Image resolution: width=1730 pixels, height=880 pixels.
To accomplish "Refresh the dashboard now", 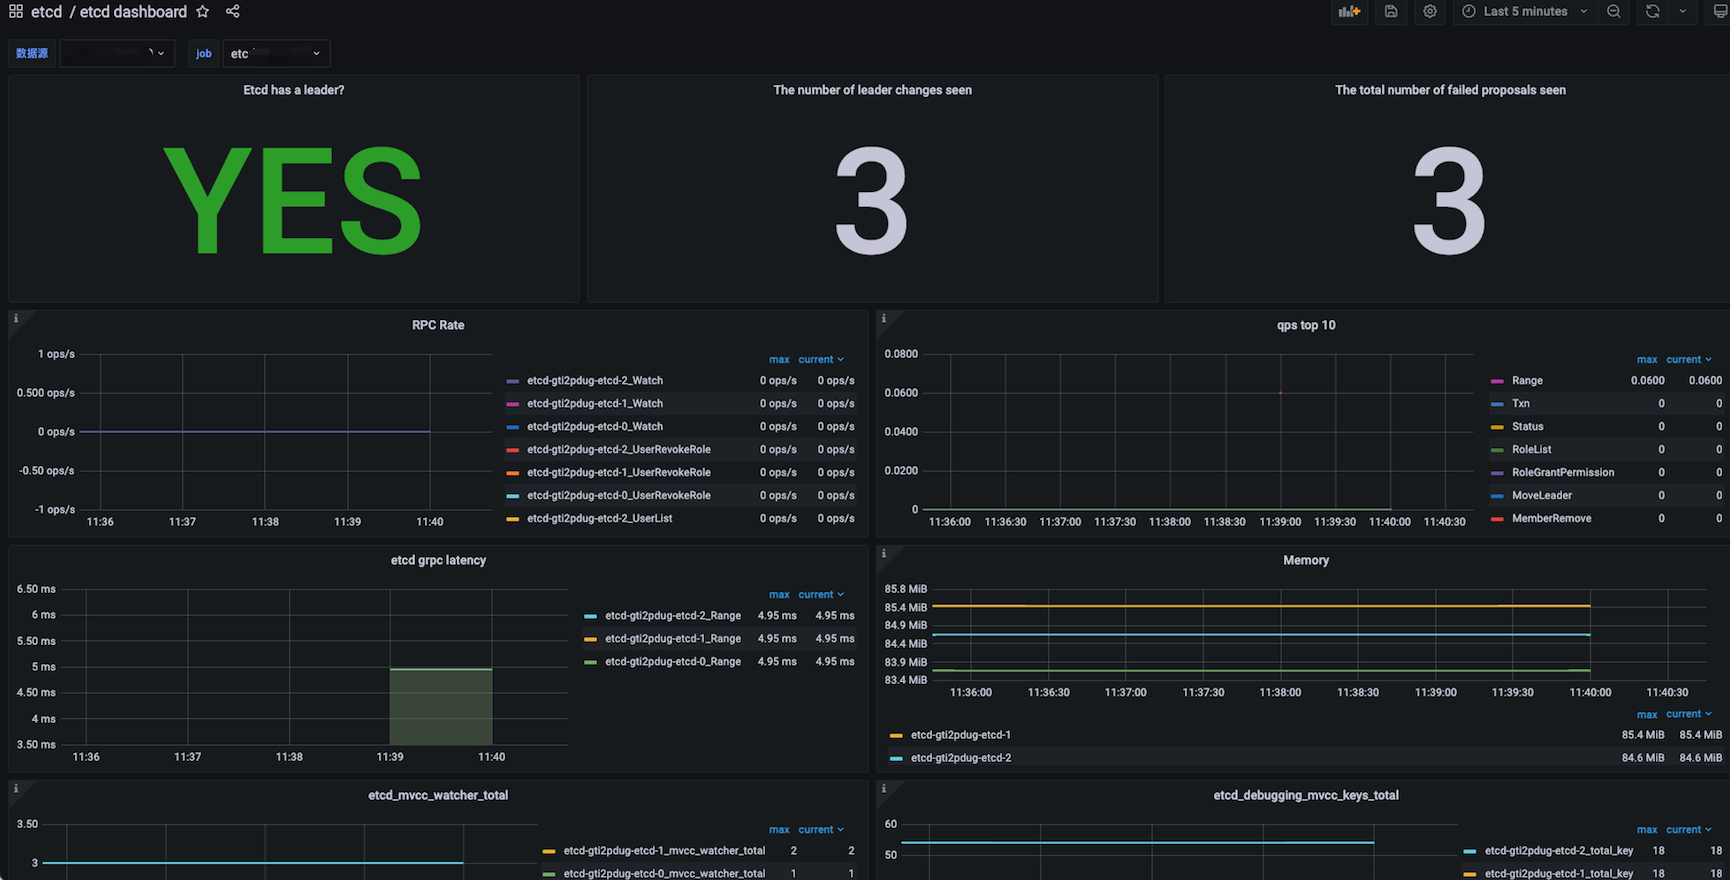I will [1653, 12].
